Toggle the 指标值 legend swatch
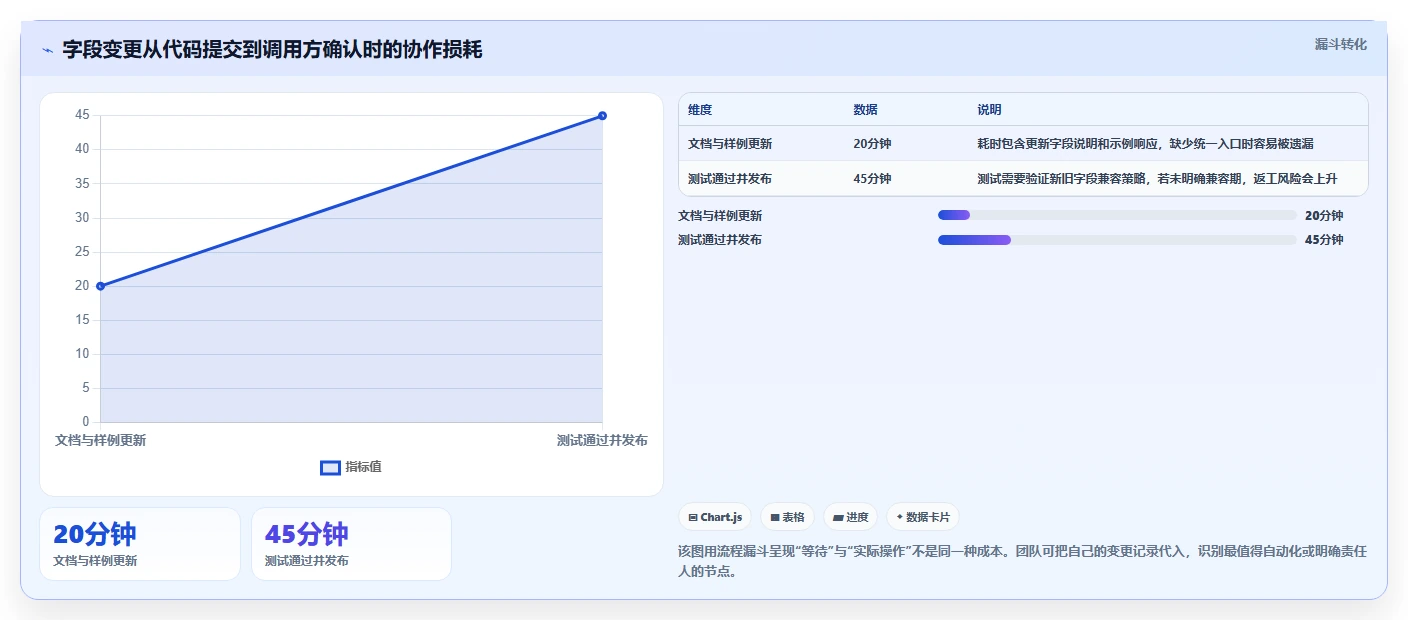Screen dimensions: 1408x620 [x=330, y=467]
